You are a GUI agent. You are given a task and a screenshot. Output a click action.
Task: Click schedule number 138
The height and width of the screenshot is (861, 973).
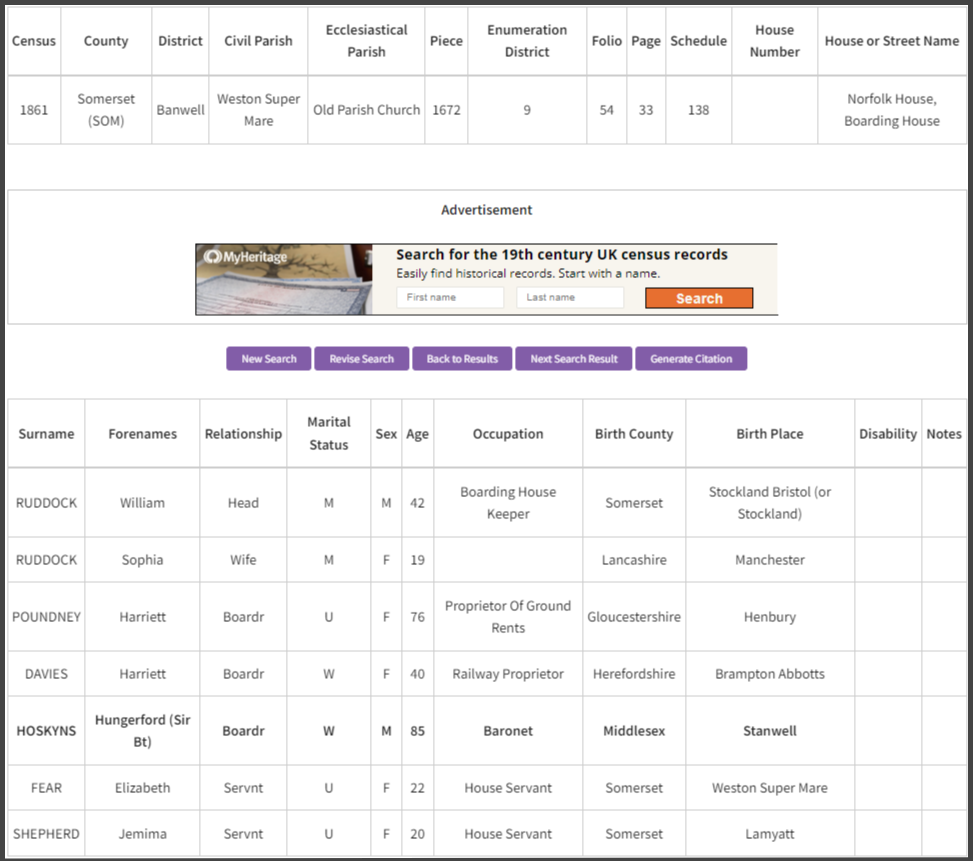(x=698, y=110)
